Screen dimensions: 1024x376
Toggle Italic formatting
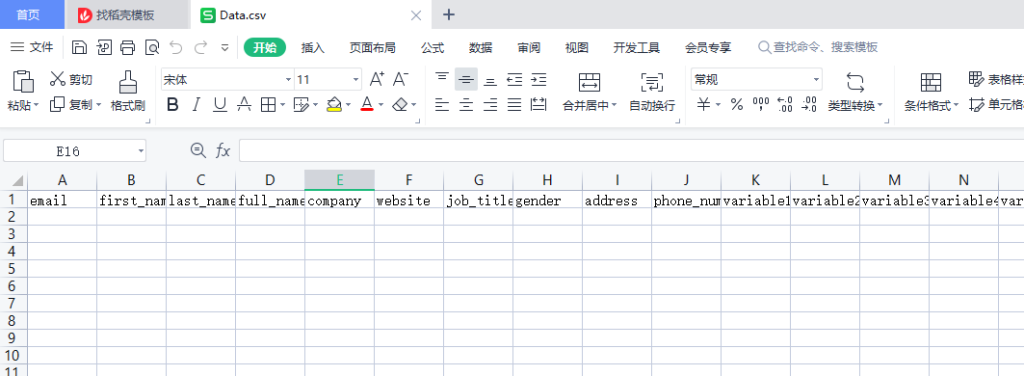(195, 104)
